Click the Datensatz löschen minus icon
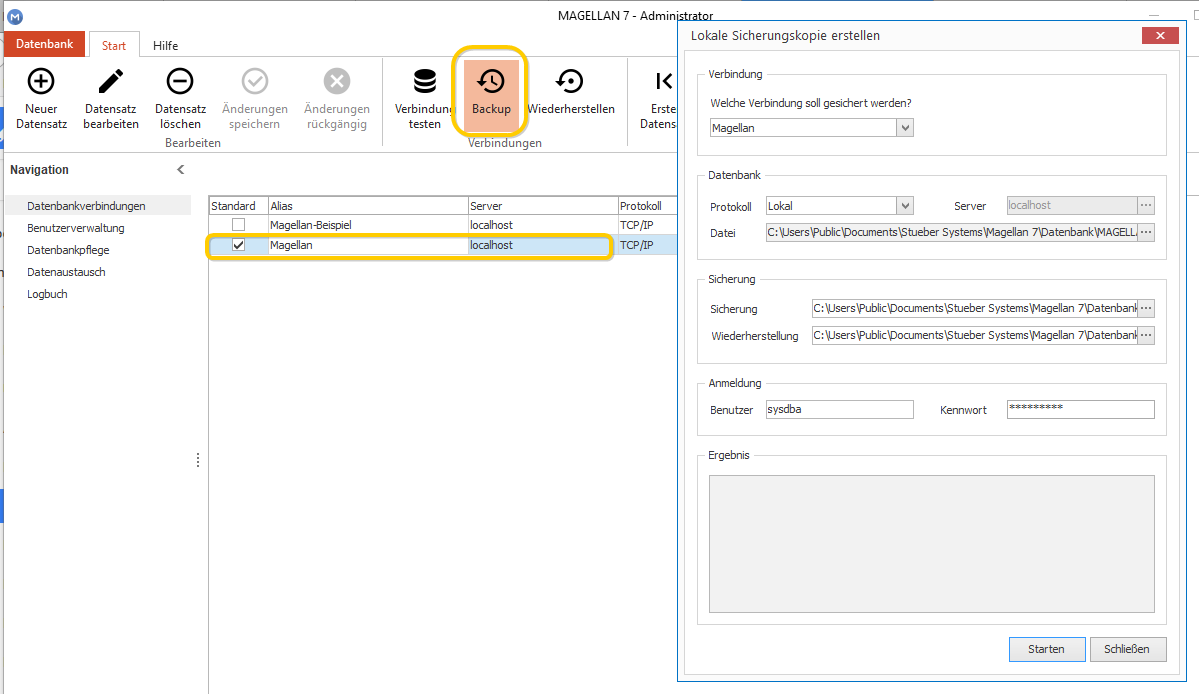1199x694 pixels. pyautogui.click(x=180, y=81)
